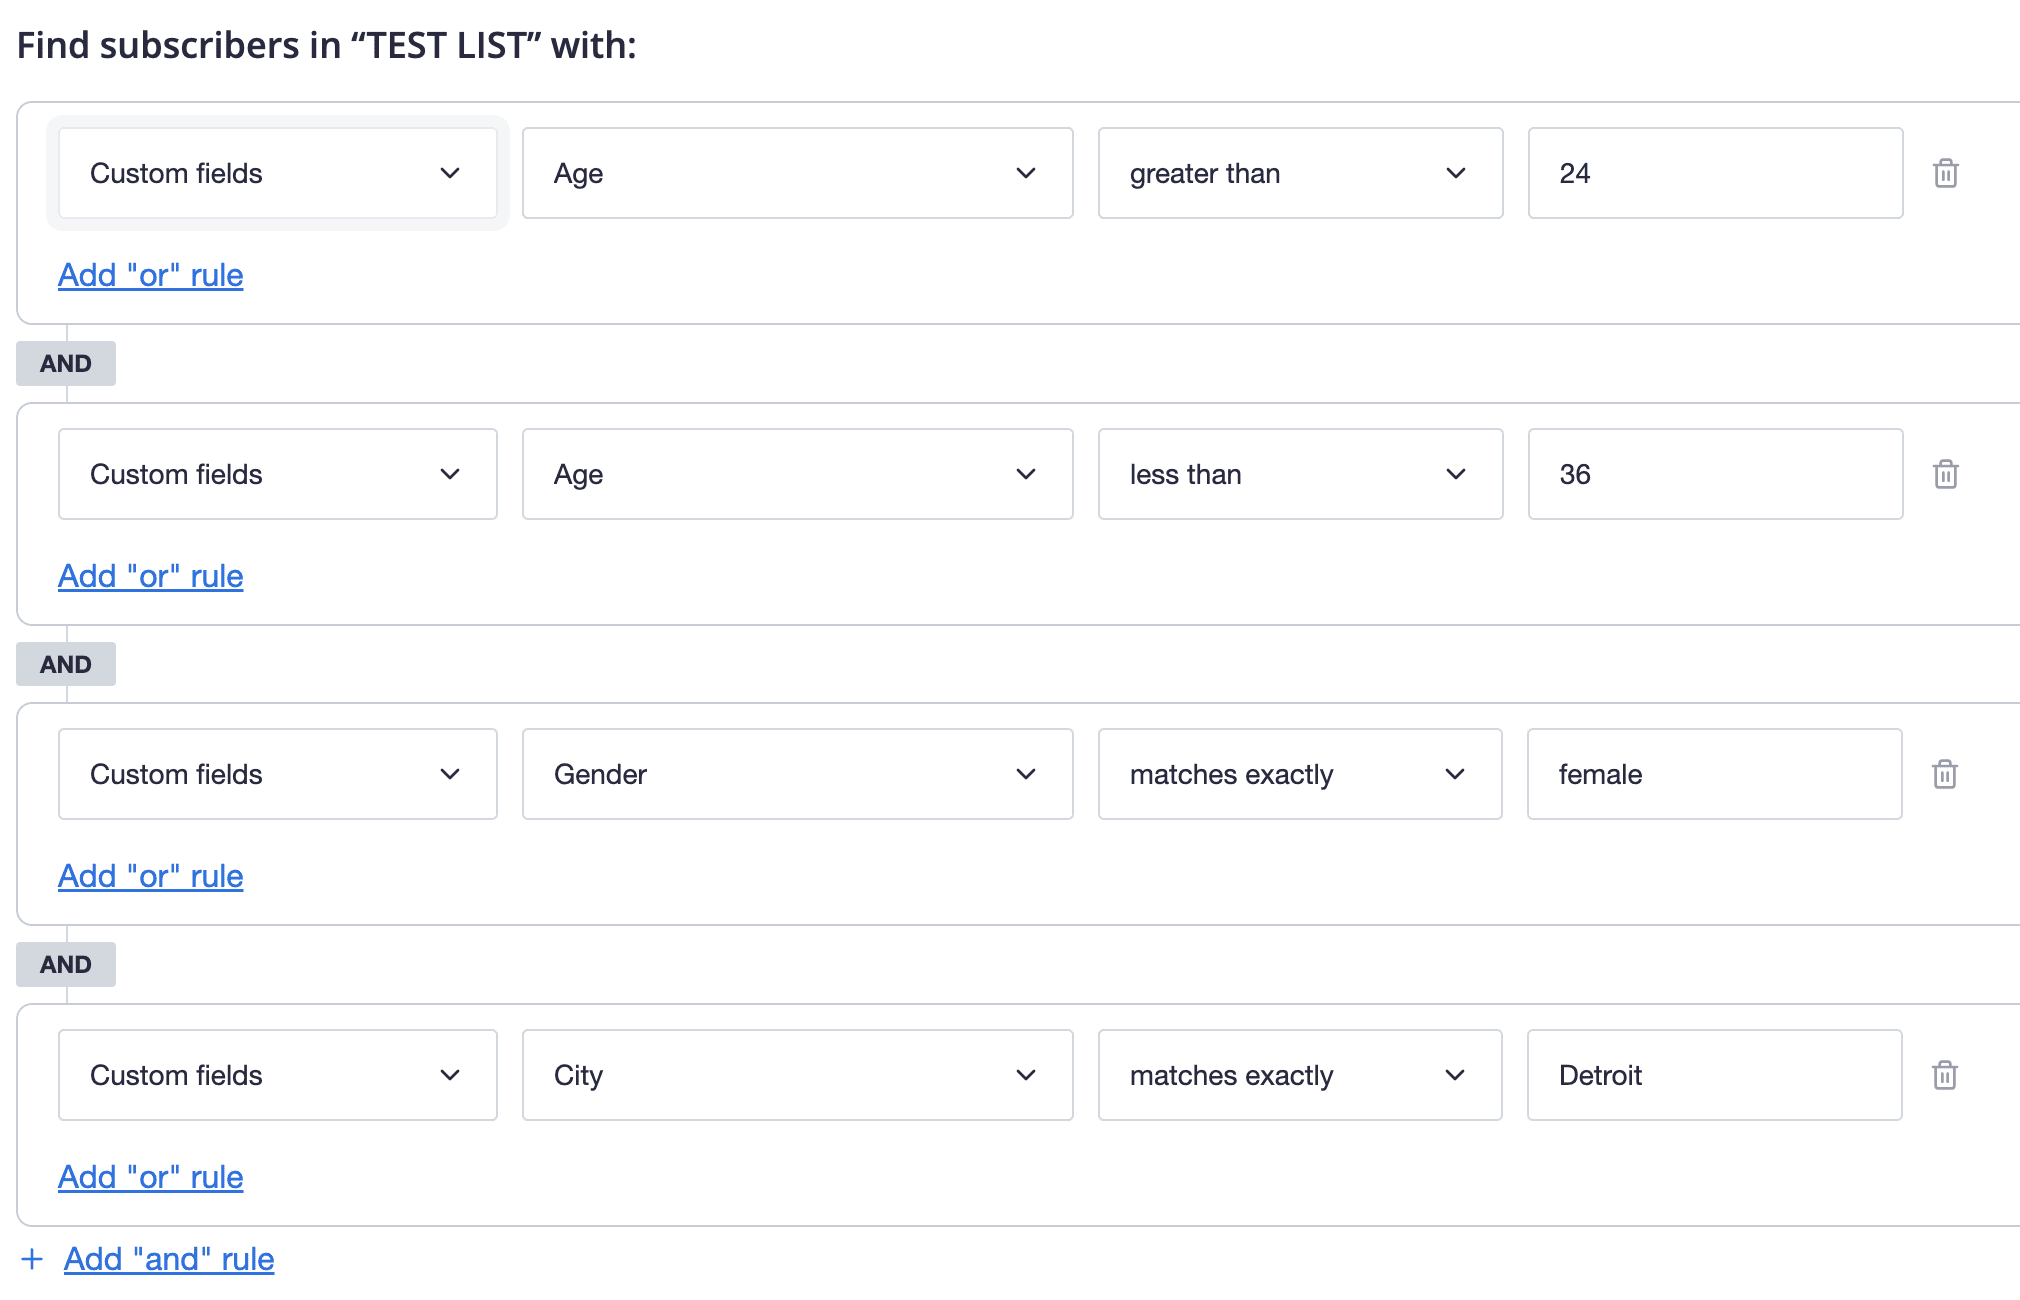This screenshot has height=1300, width=2020.
Task: Add "or" rule under the Gender condition
Action: [x=150, y=876]
